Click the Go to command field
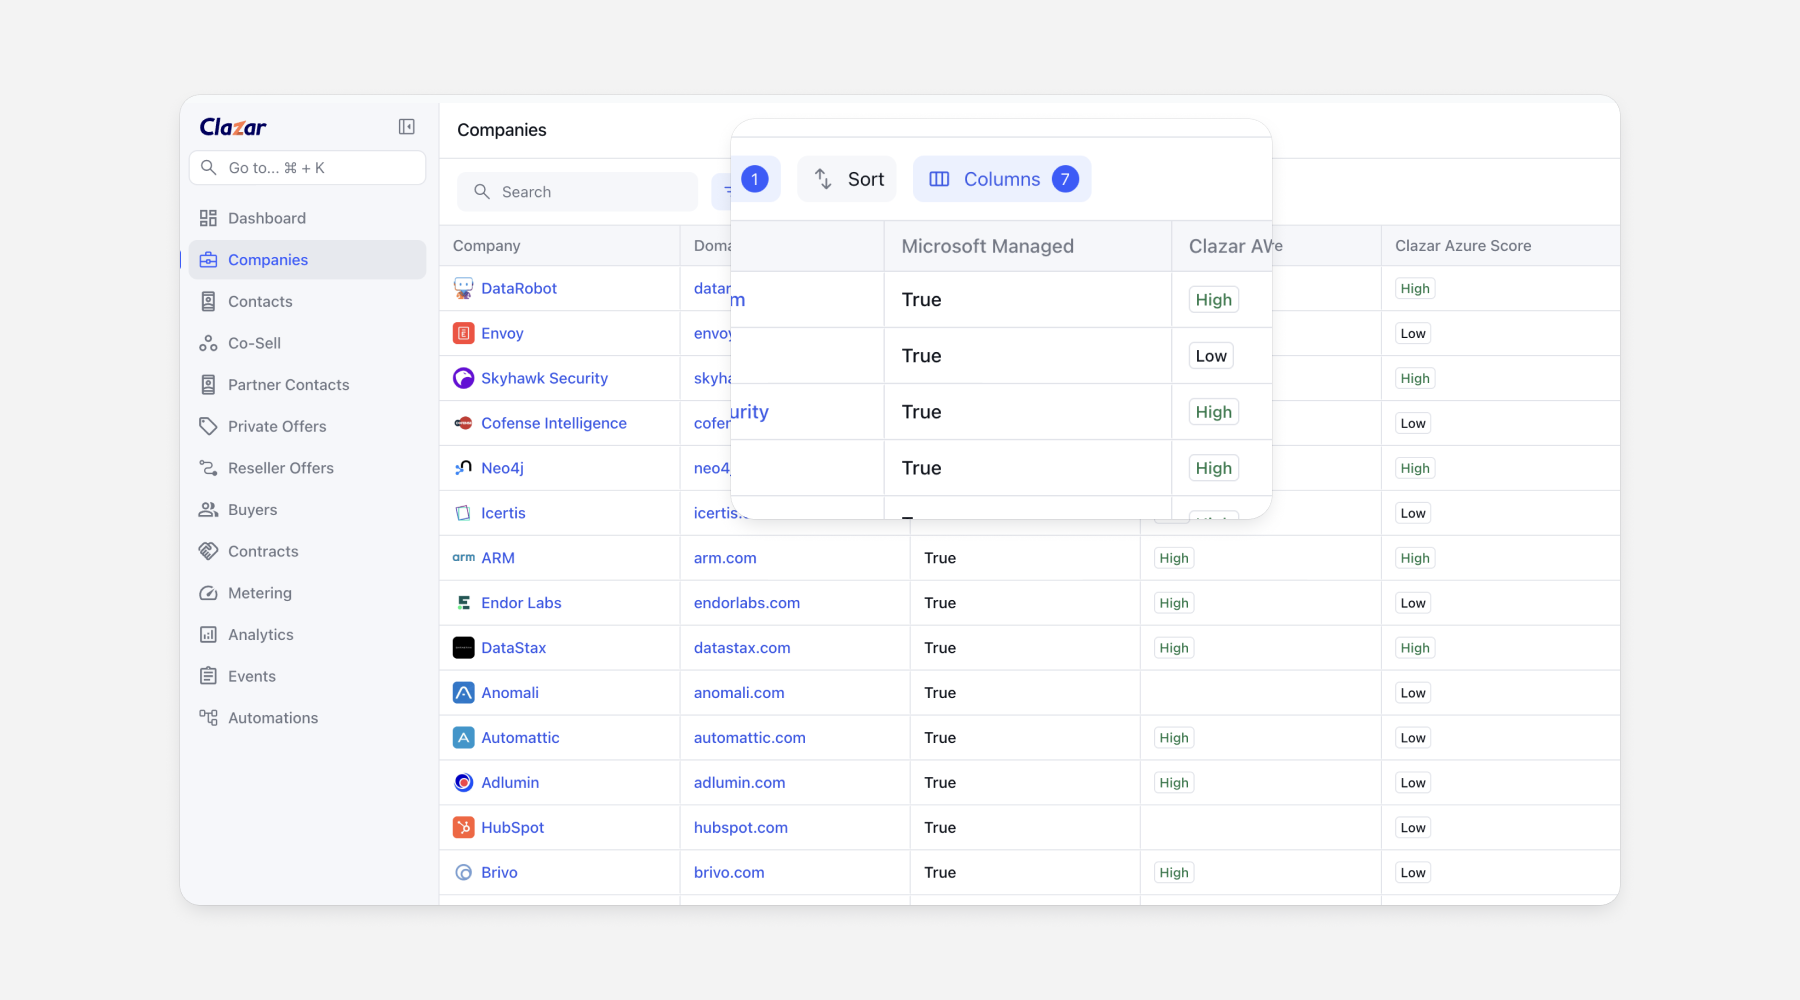The height and width of the screenshot is (1000, 1800). tap(307, 168)
